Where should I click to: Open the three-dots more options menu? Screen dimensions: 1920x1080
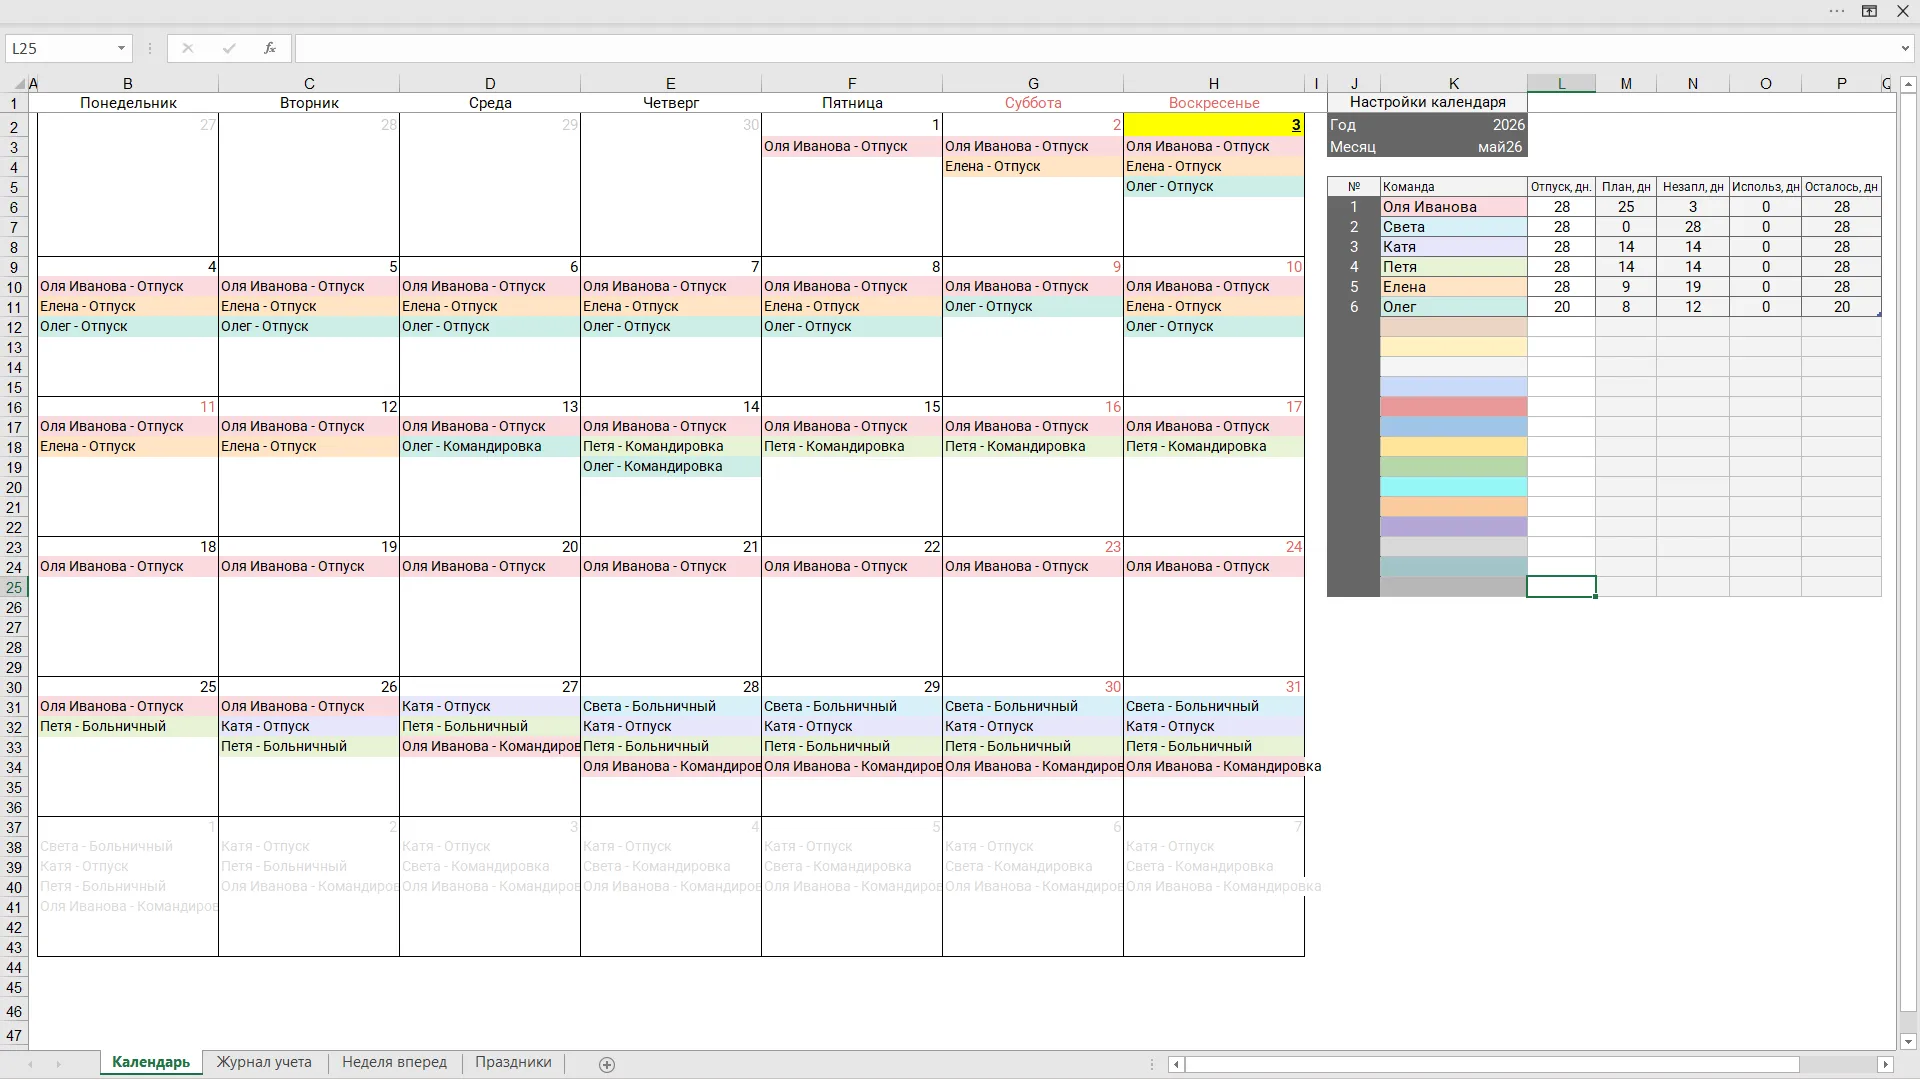(1837, 11)
